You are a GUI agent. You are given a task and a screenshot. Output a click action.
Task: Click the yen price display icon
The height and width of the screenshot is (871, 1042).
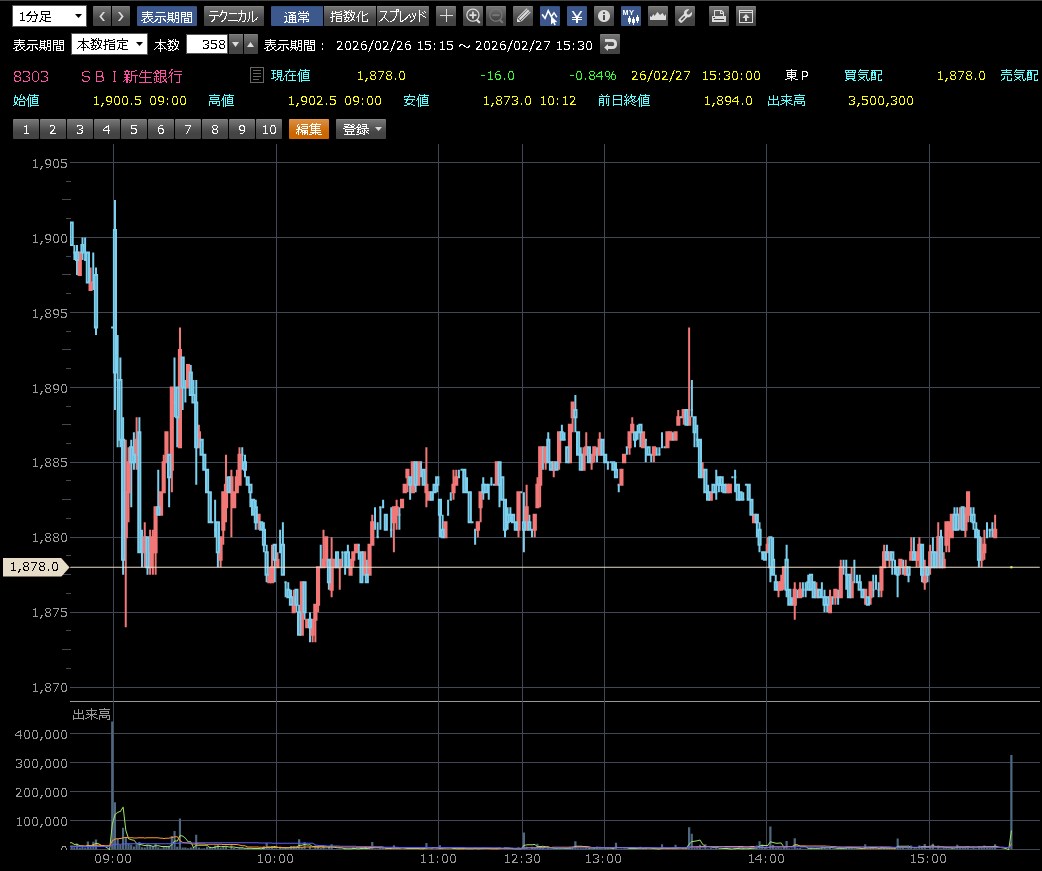(x=577, y=16)
